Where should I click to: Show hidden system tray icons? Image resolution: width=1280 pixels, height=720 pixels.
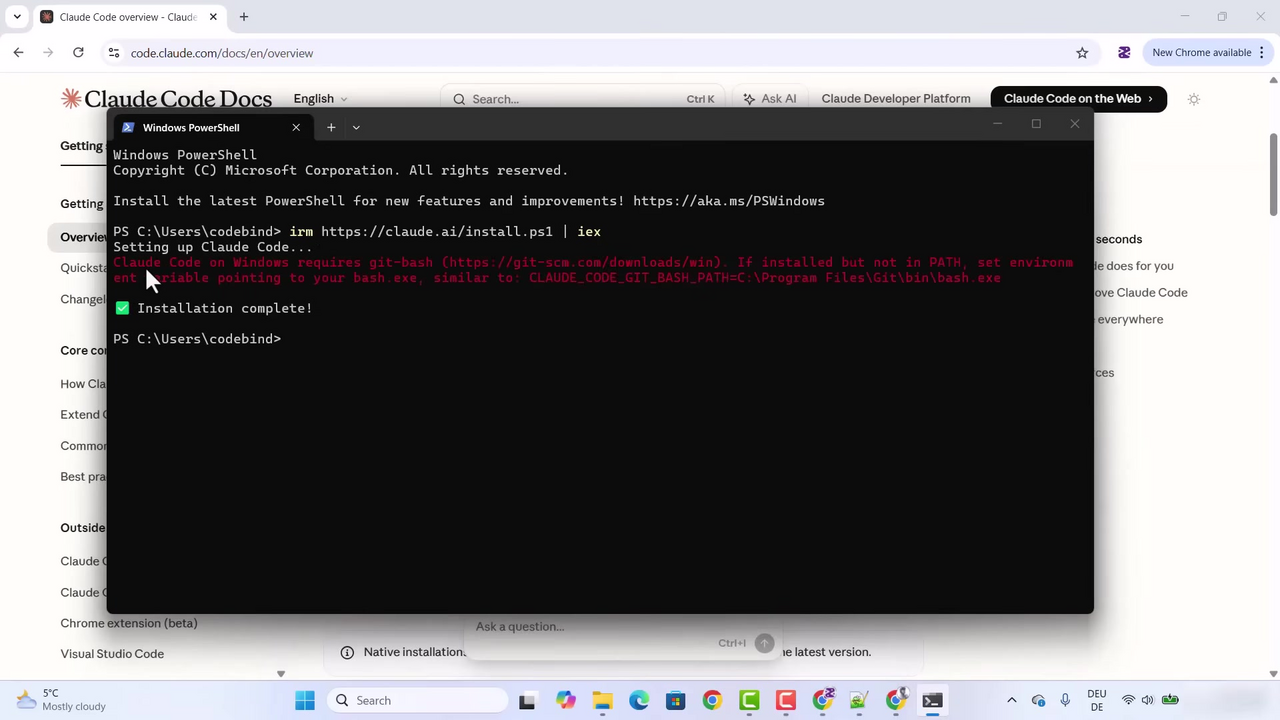pos(1011,701)
